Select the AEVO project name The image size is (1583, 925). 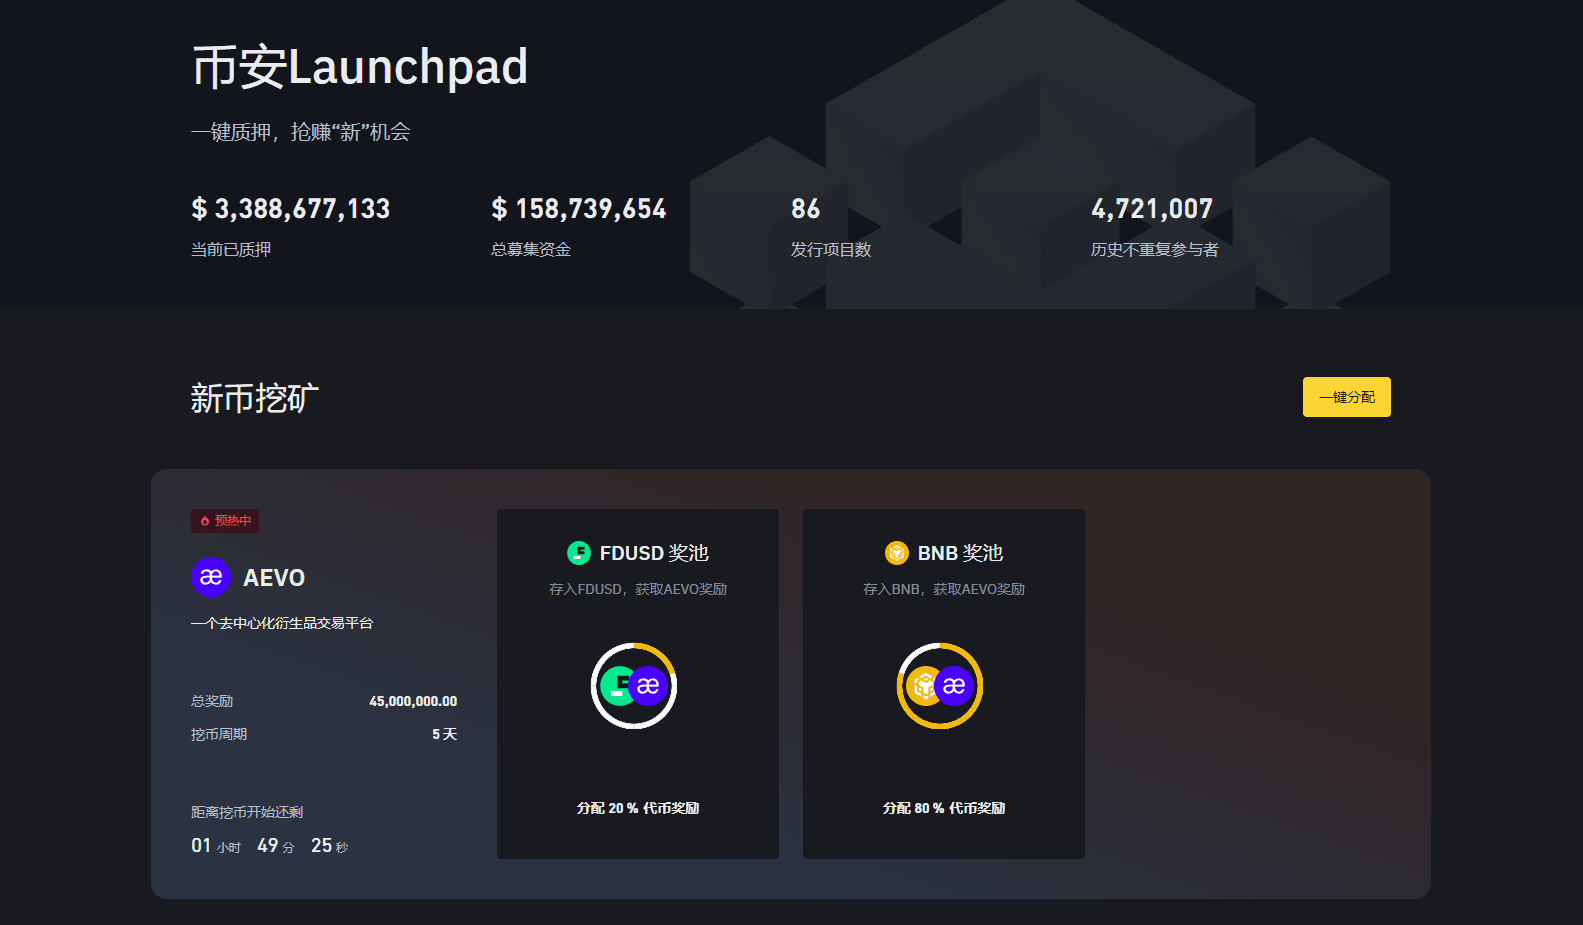tap(274, 578)
